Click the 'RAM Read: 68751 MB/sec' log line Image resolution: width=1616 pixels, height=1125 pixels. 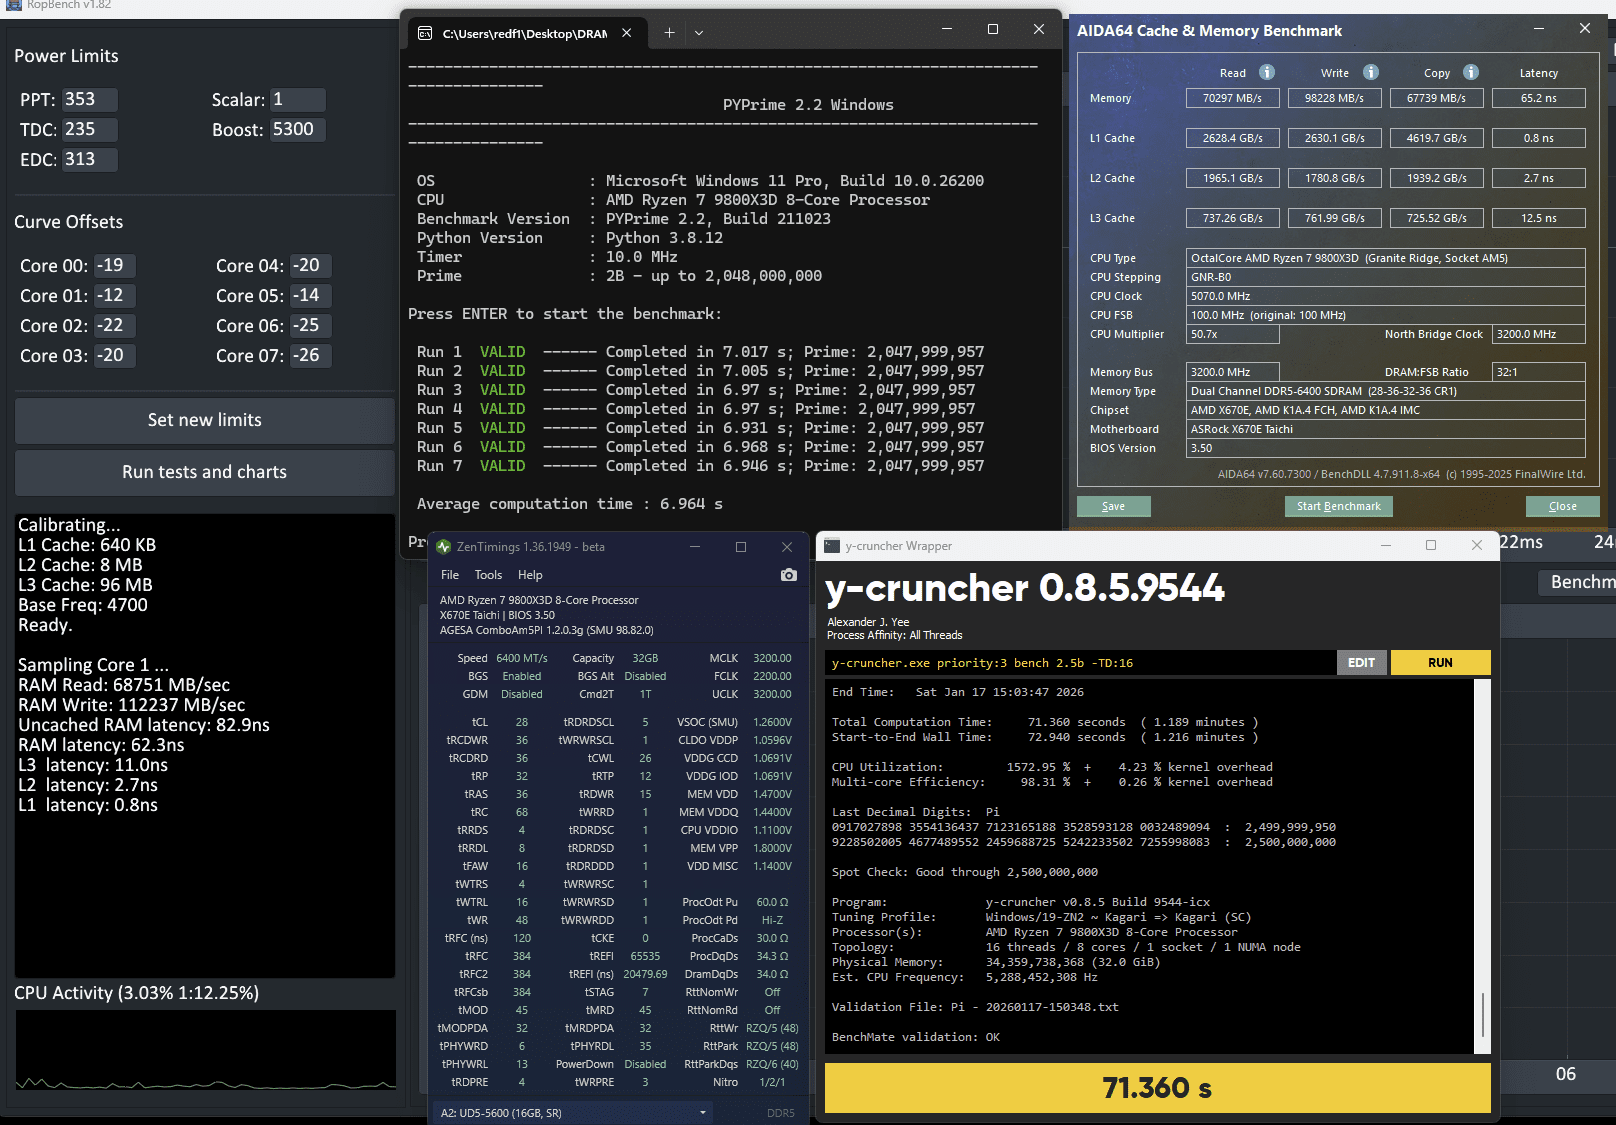(x=124, y=685)
